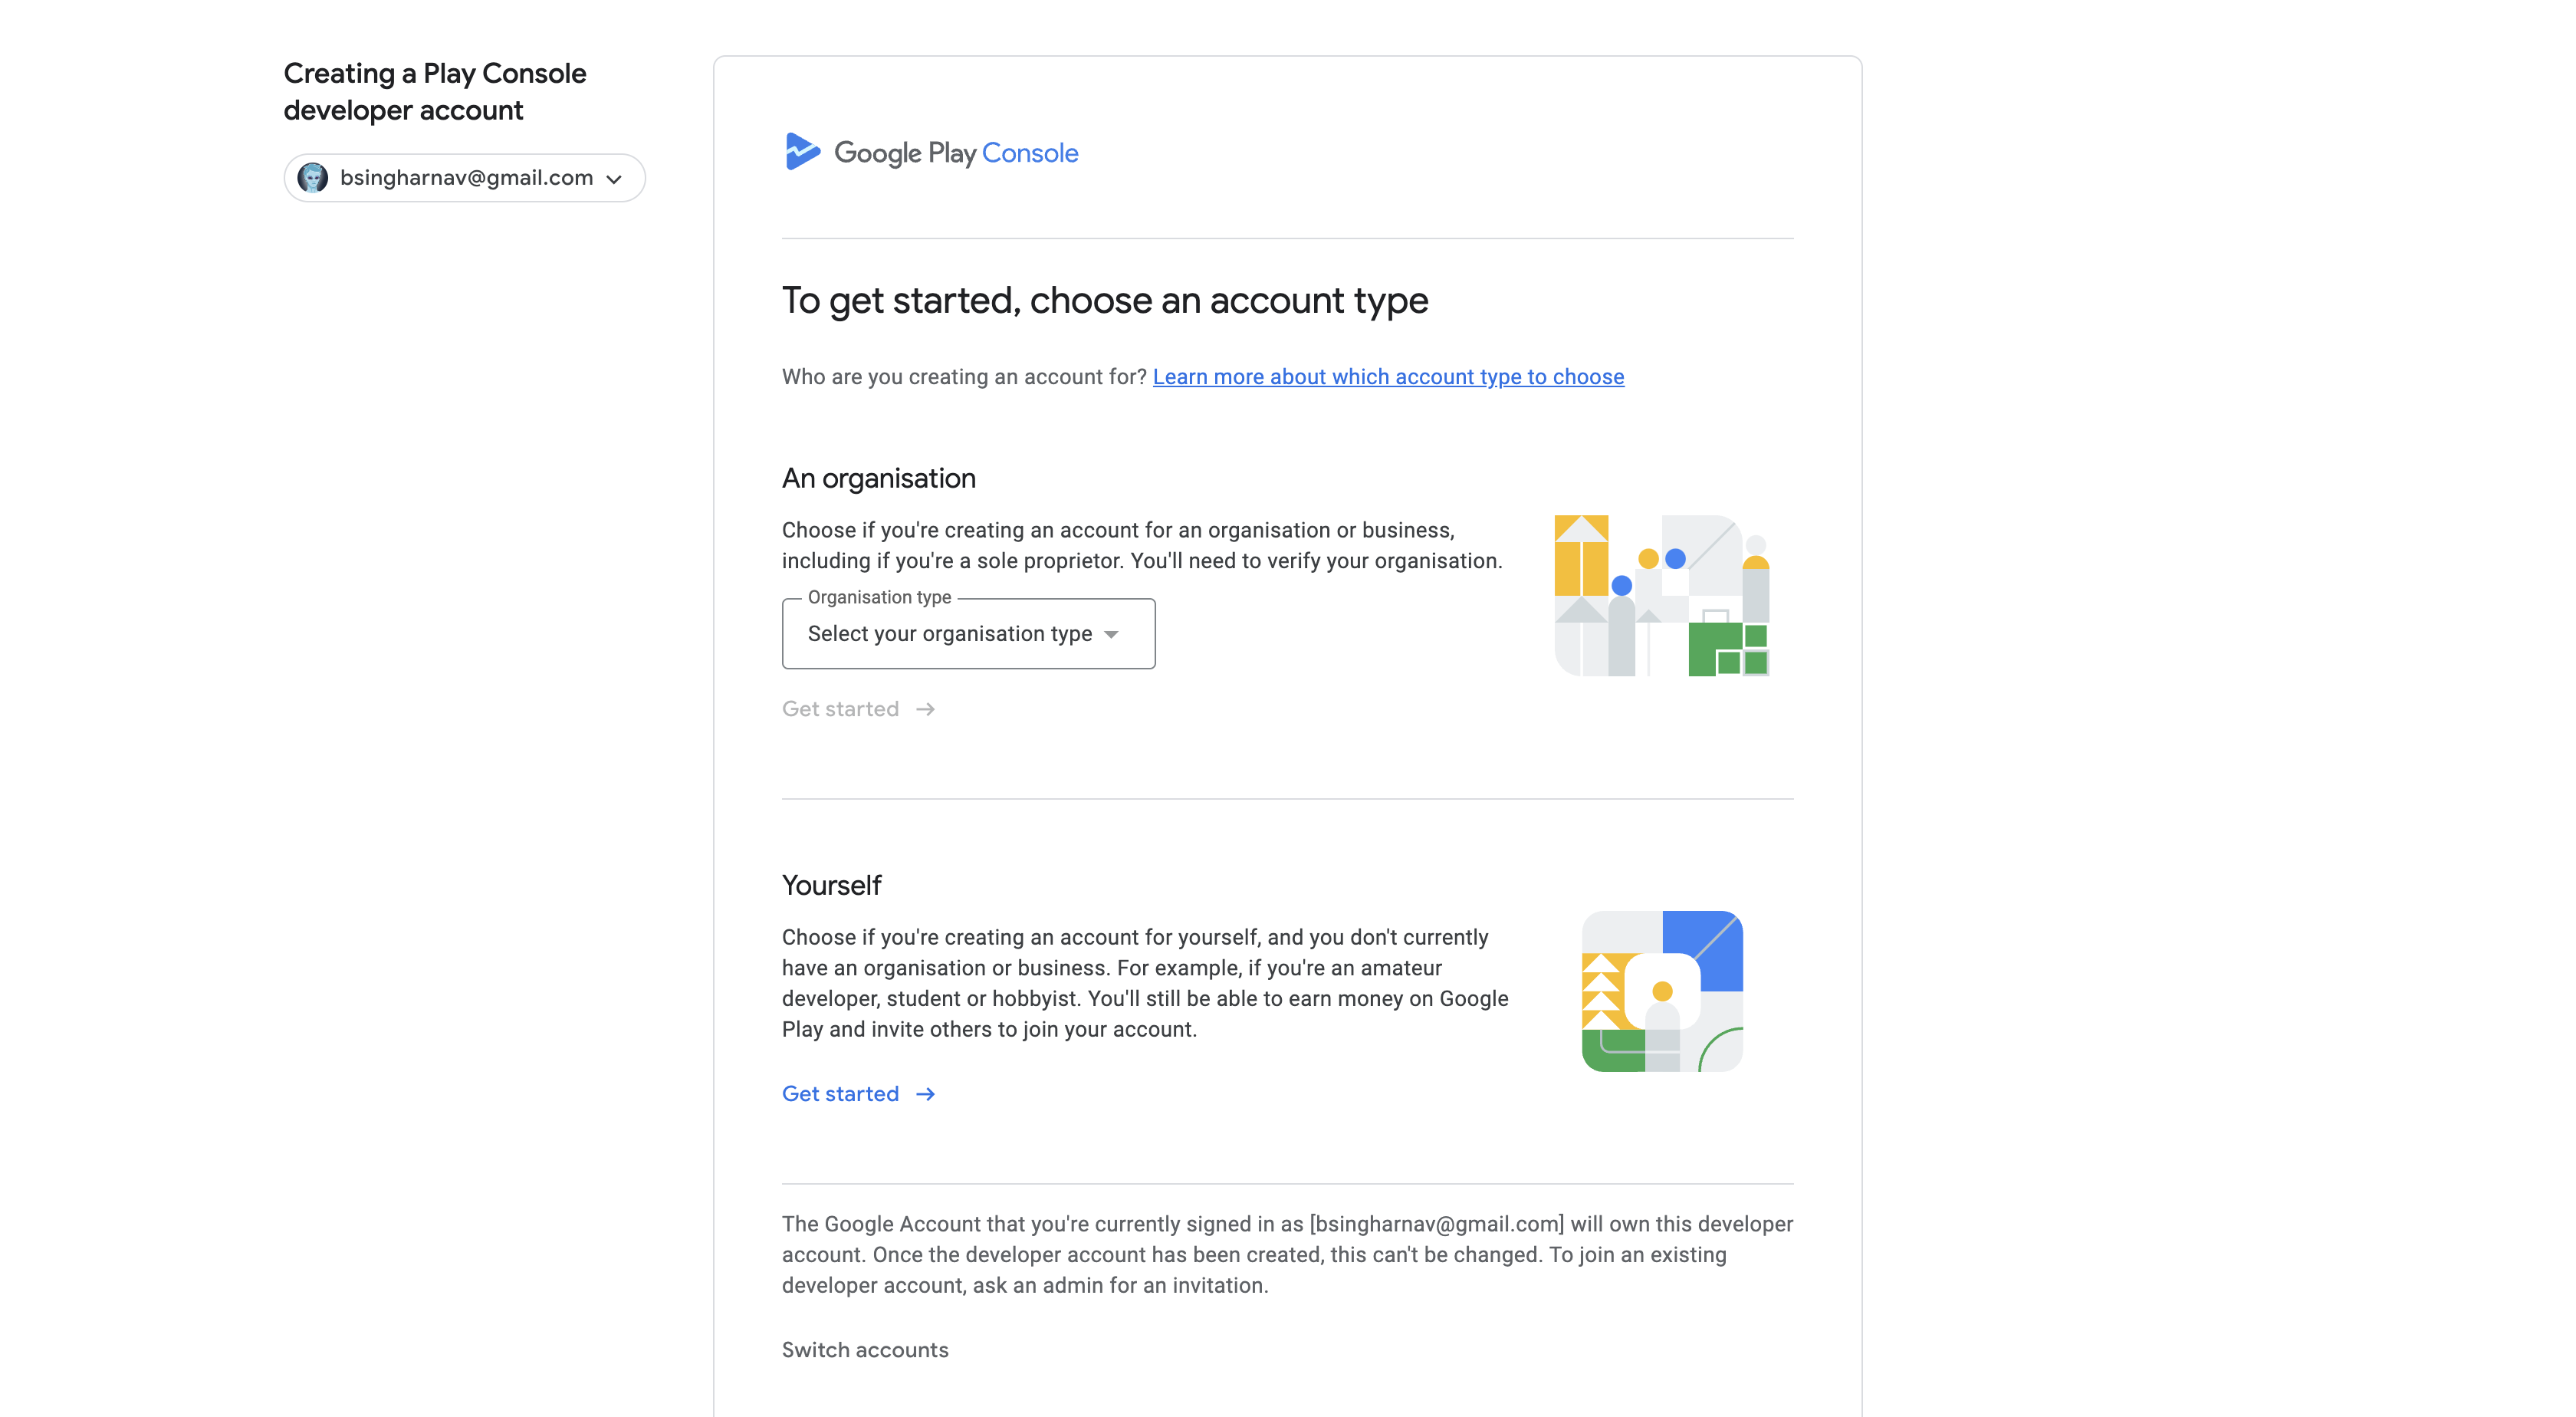This screenshot has width=2576, height=1417.
Task: Click Get started under Yourself
Action: (858, 1094)
